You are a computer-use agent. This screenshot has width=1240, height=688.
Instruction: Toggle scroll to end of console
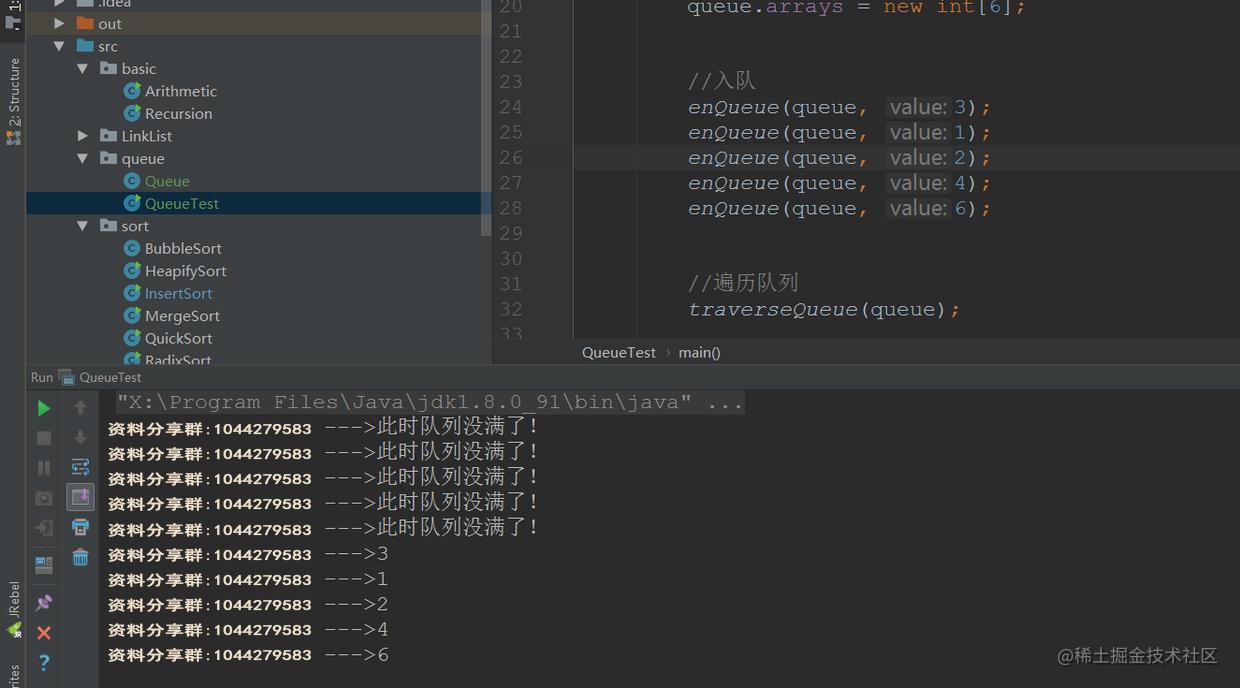[x=81, y=497]
